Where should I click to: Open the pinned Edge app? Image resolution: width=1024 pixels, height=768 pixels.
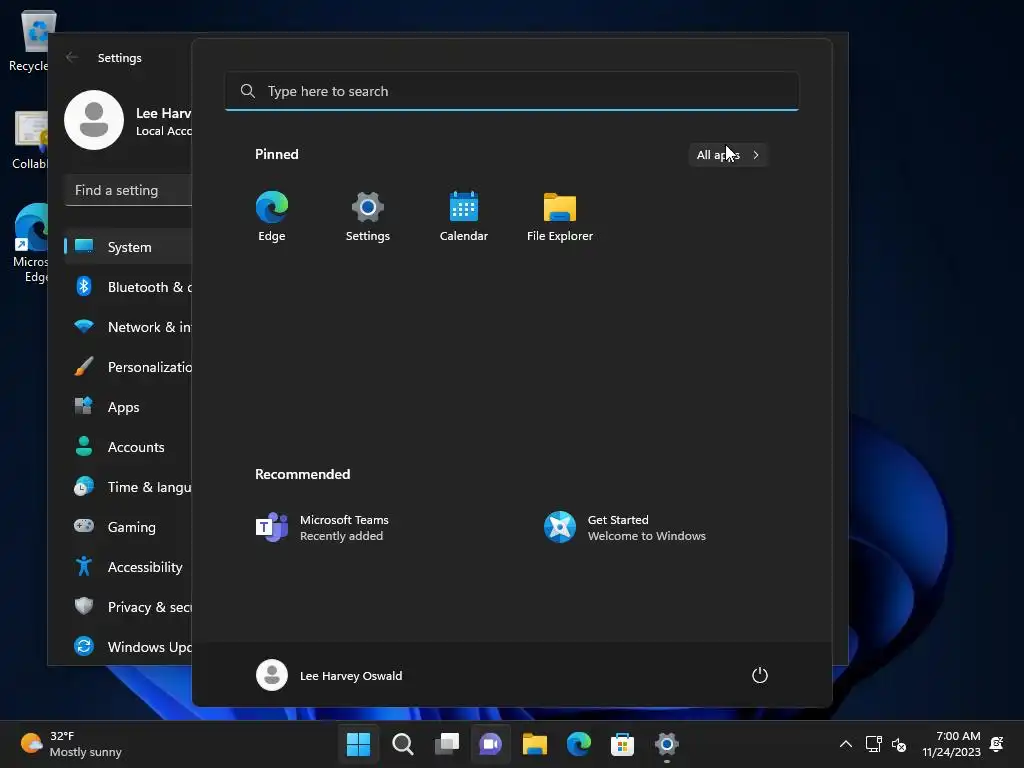pyautogui.click(x=272, y=217)
